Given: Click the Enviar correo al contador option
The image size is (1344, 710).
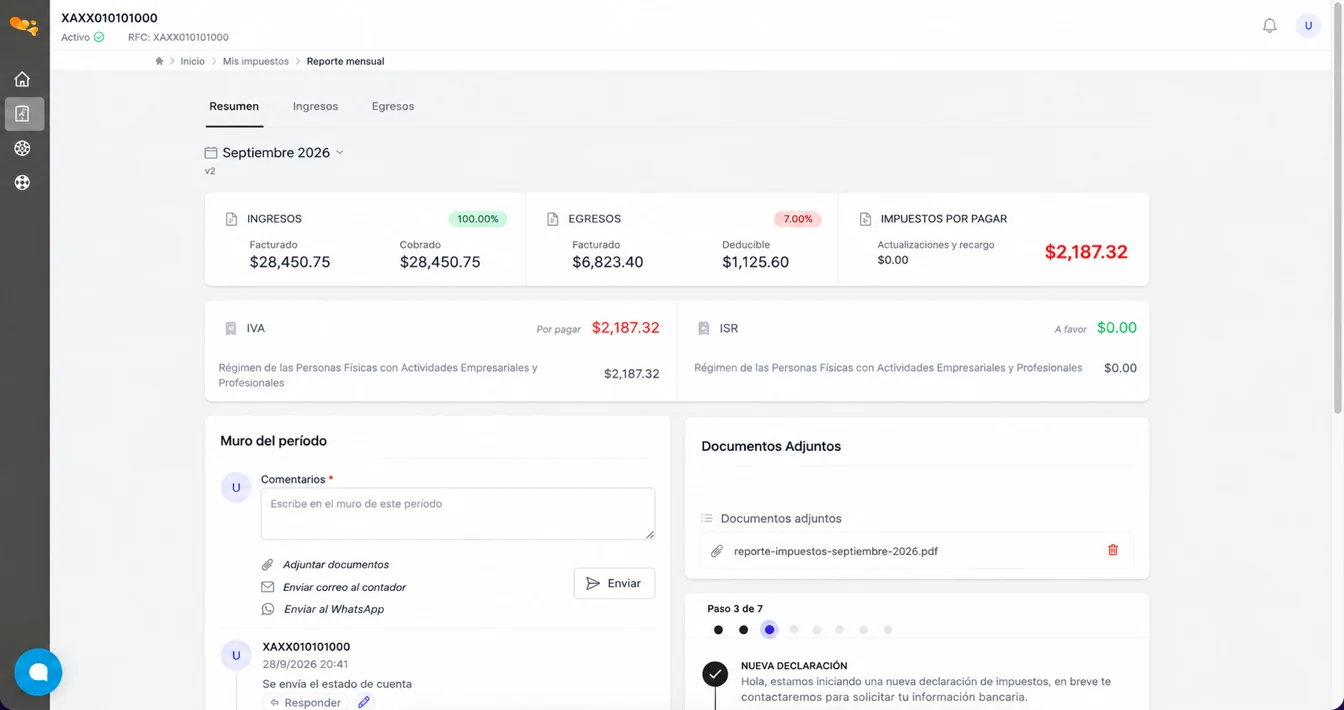Looking at the screenshot, I should pyautogui.click(x=344, y=587).
